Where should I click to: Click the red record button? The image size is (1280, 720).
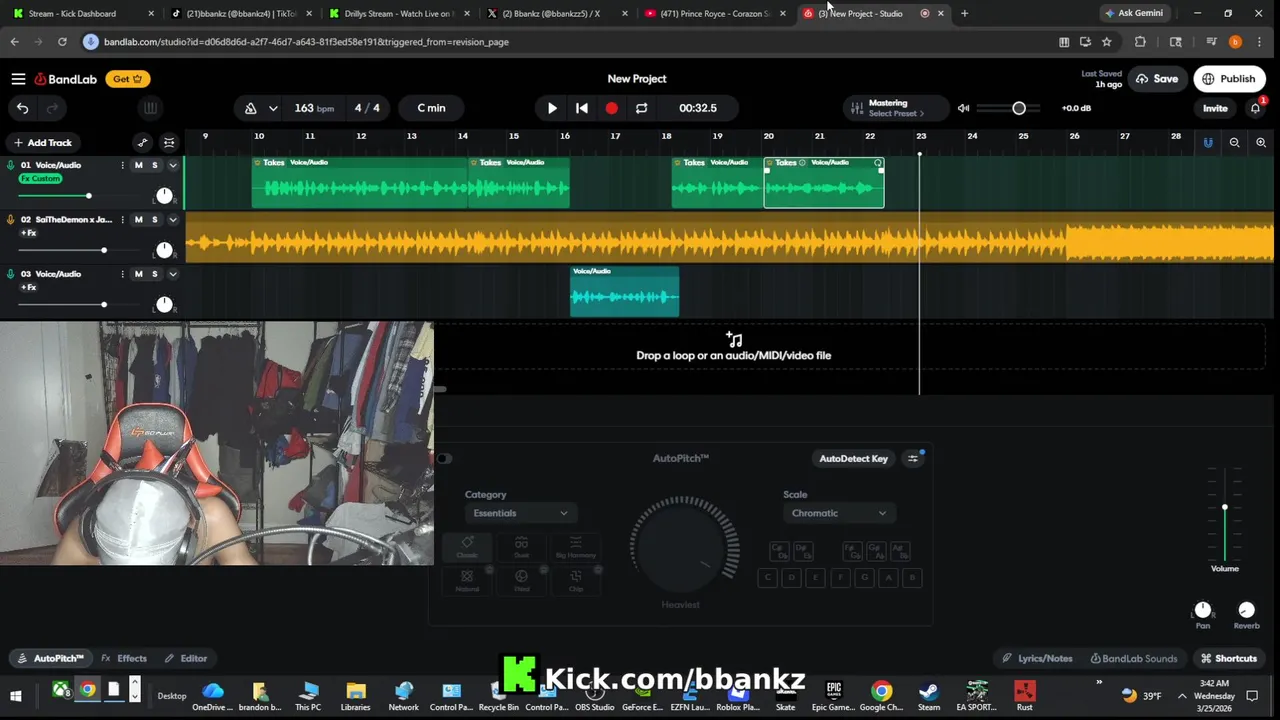tap(611, 108)
